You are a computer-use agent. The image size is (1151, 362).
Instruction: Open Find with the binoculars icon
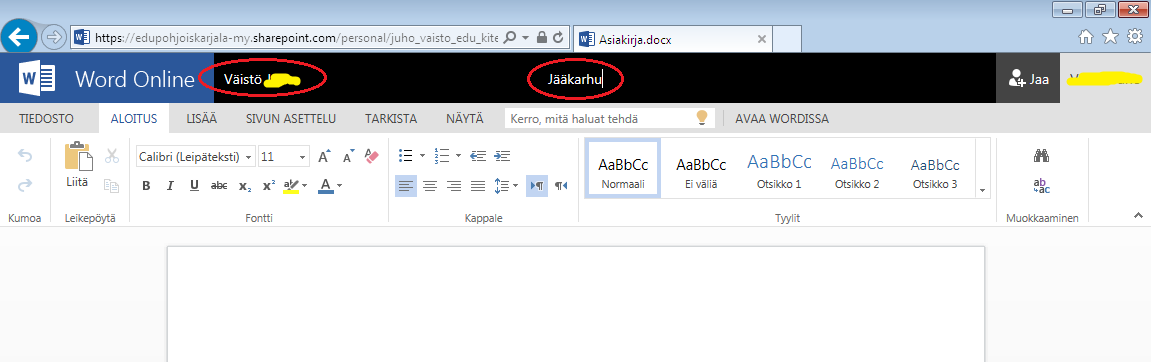tap(1041, 156)
